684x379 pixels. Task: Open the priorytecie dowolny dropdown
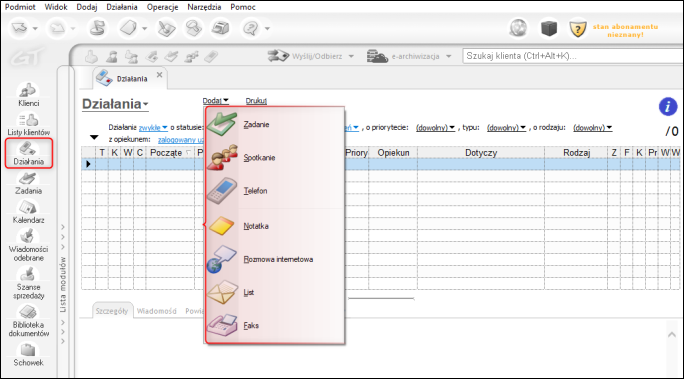click(435, 128)
